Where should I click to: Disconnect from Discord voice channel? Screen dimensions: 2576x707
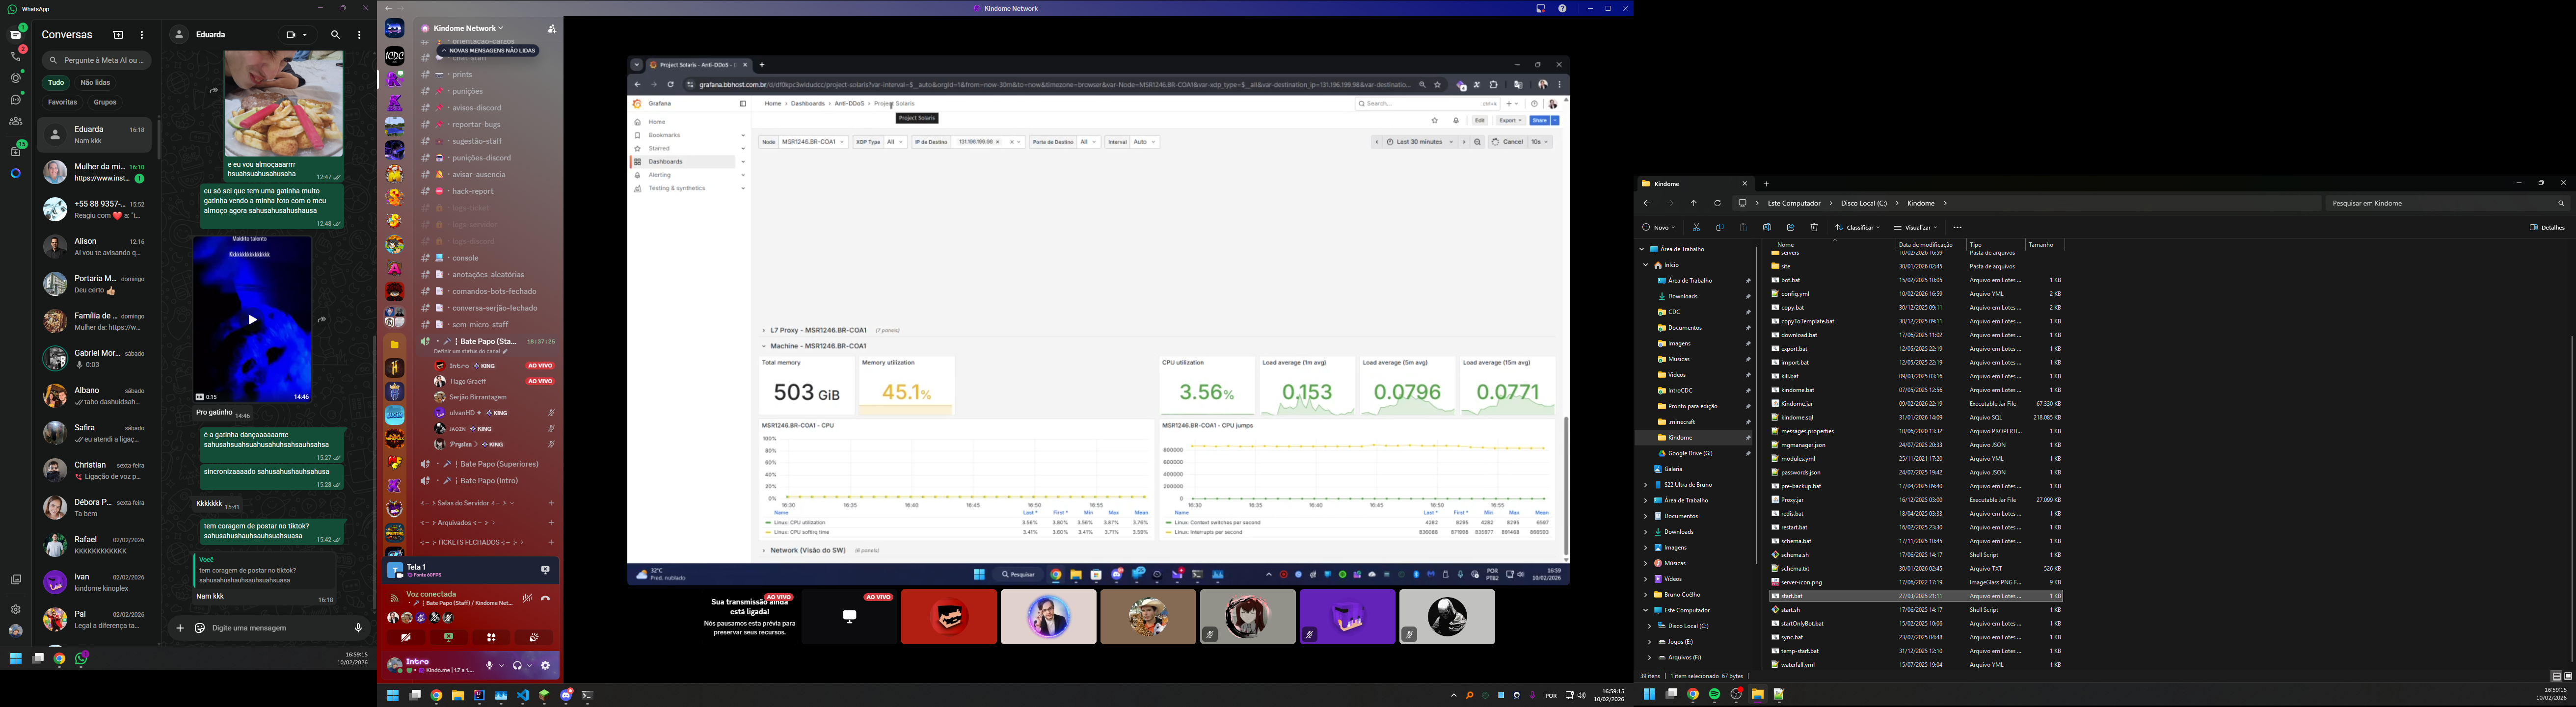point(546,598)
